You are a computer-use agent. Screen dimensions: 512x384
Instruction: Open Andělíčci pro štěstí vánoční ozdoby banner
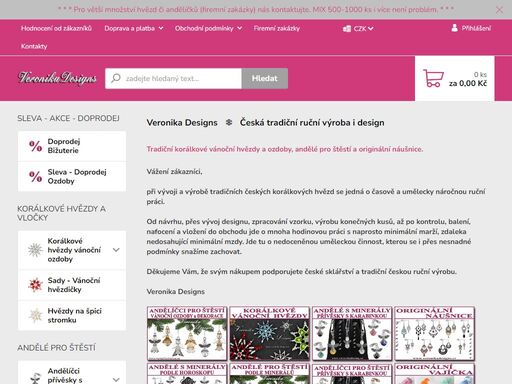click(x=187, y=334)
